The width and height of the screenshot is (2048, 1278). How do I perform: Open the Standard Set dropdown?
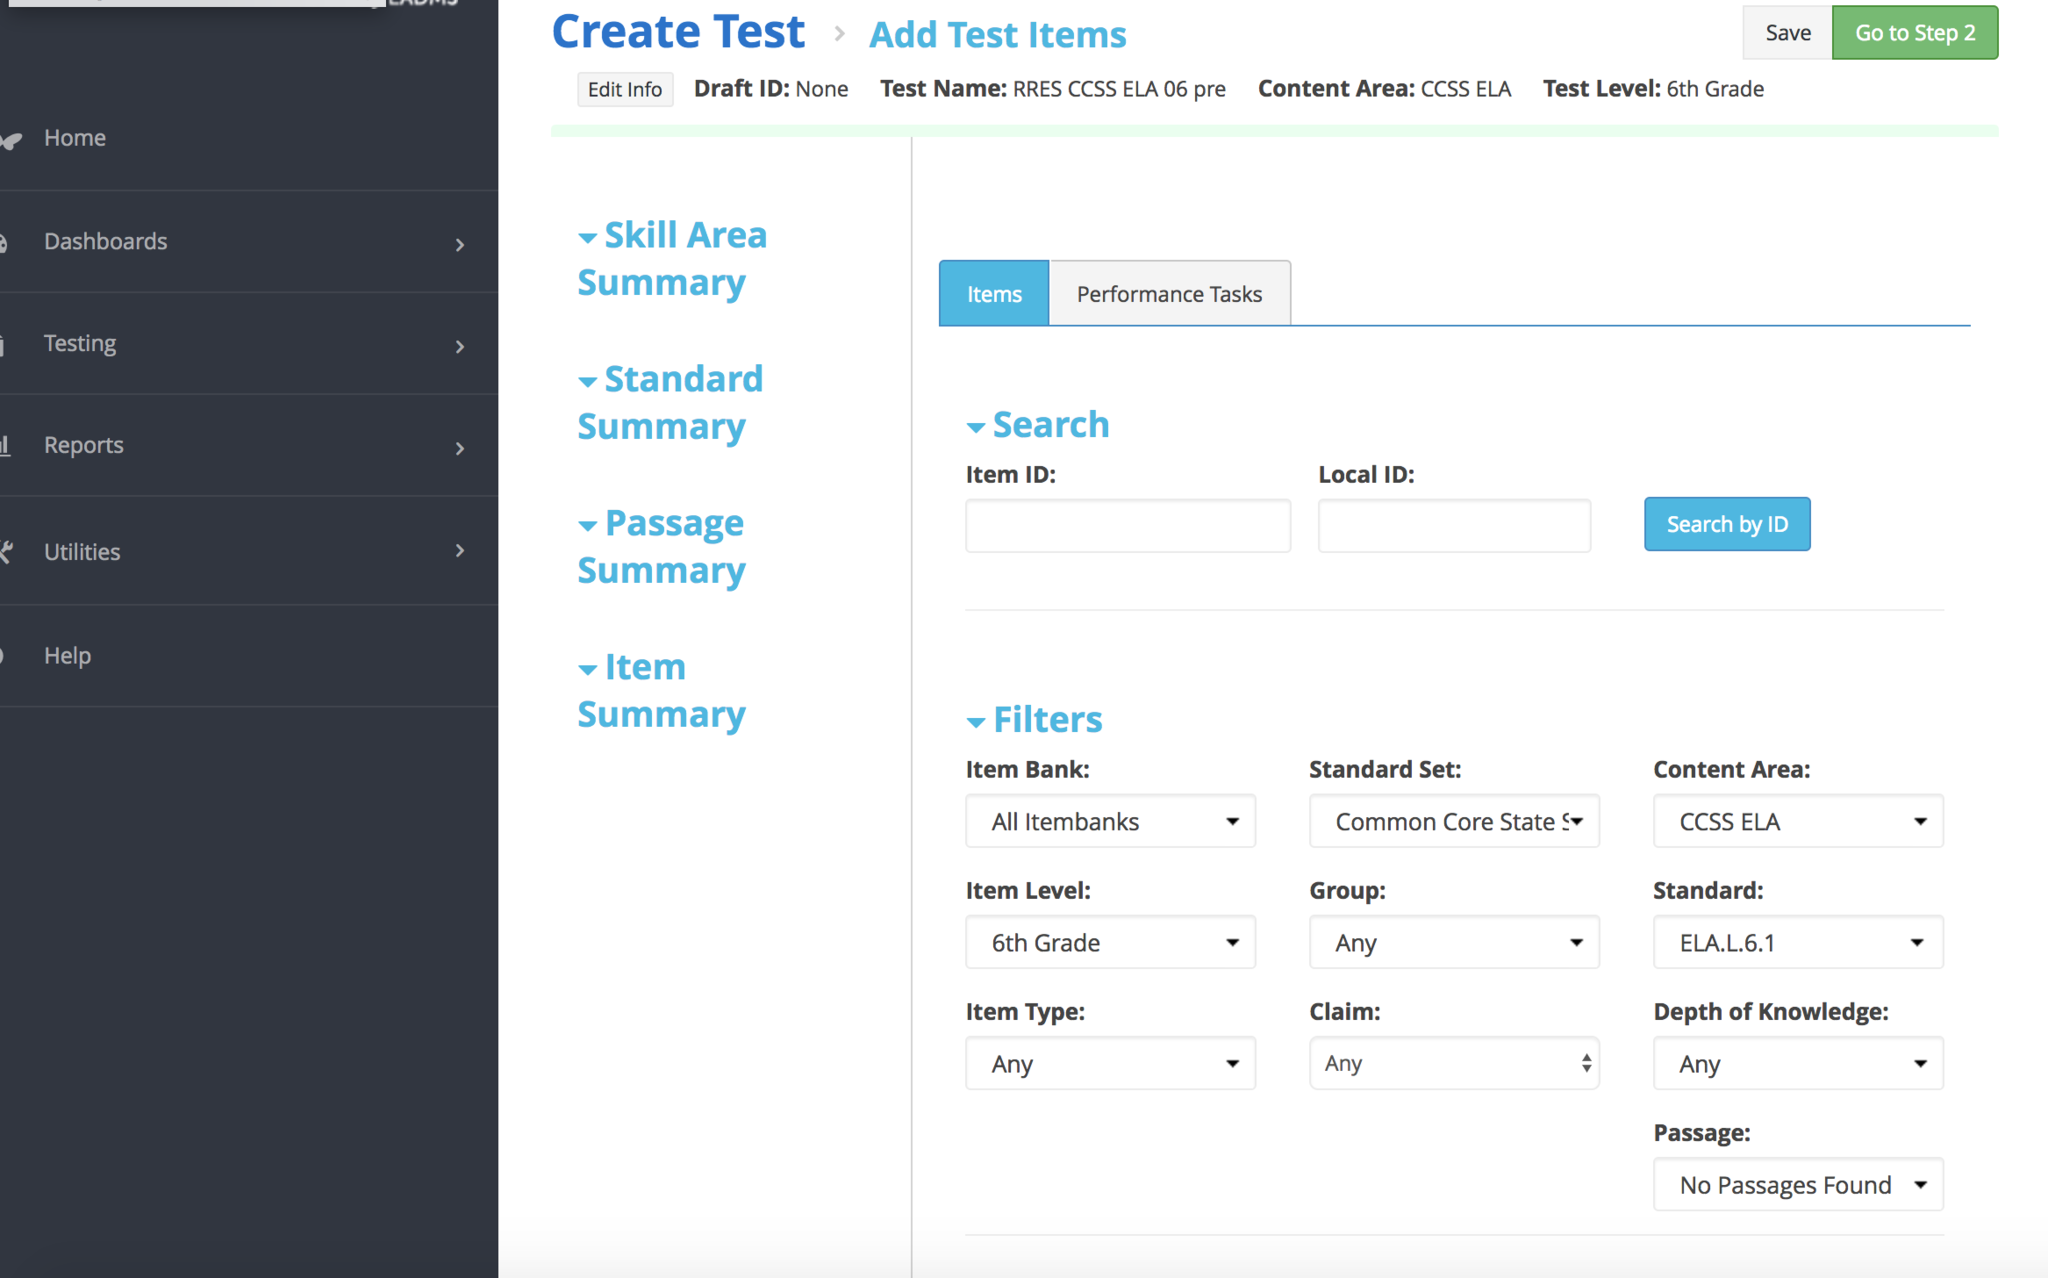point(1454,821)
